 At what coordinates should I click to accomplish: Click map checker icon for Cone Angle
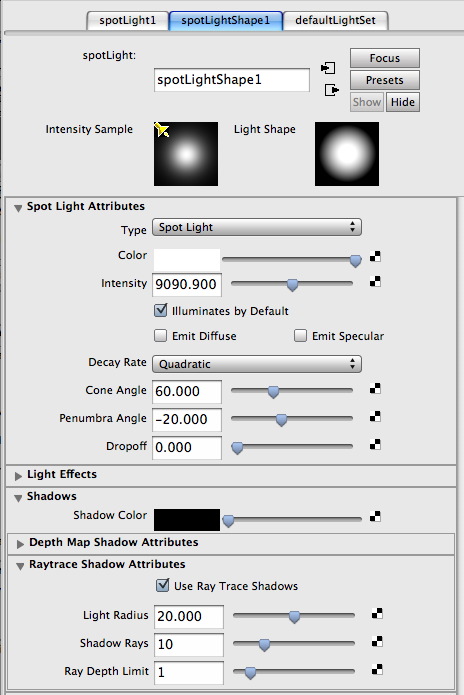pos(375,389)
